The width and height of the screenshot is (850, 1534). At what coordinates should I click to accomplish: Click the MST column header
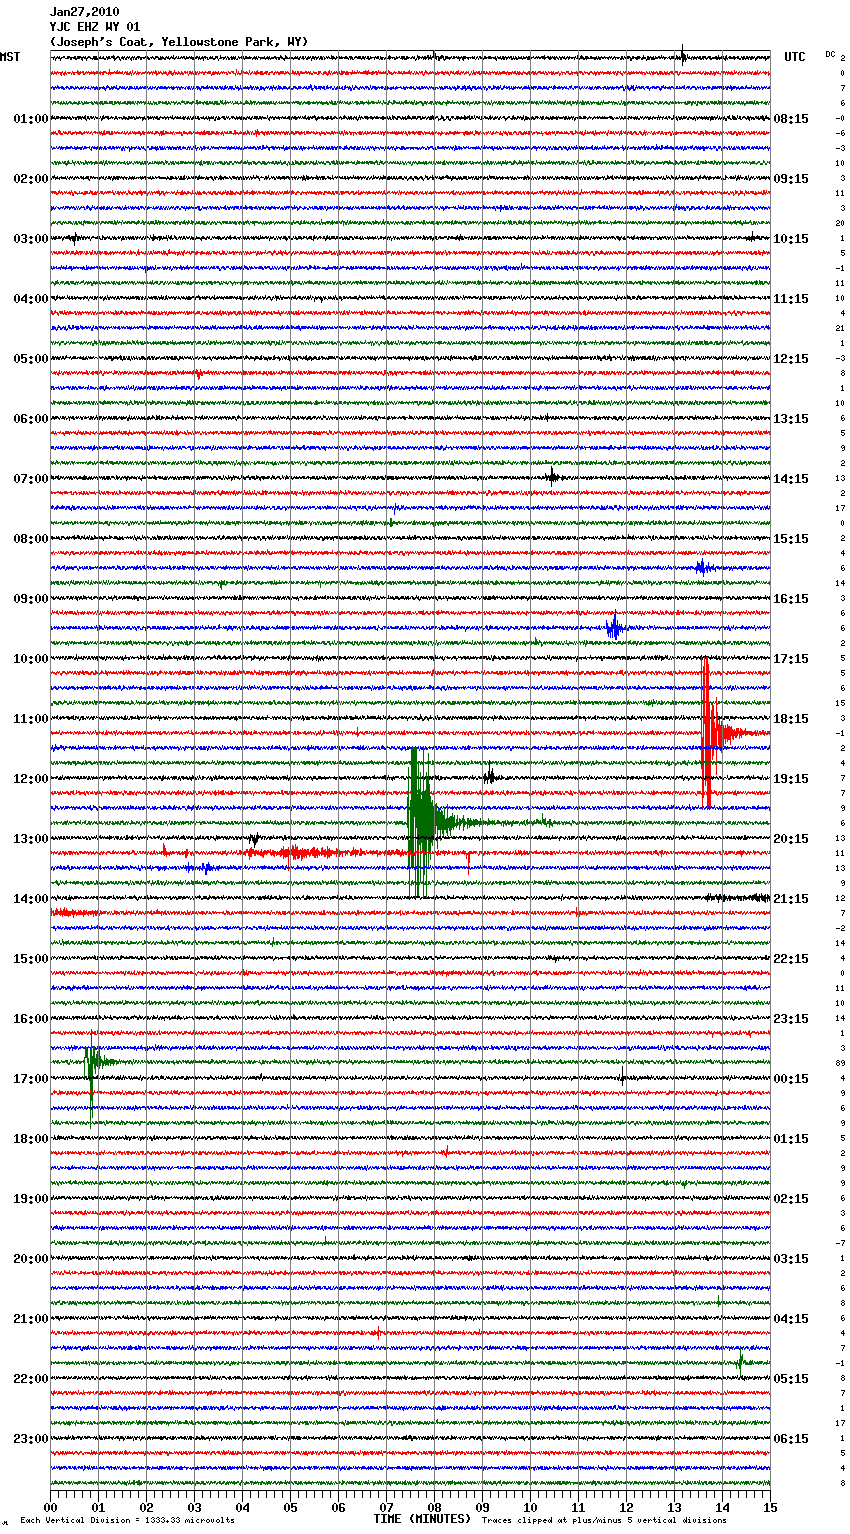[x=10, y=57]
